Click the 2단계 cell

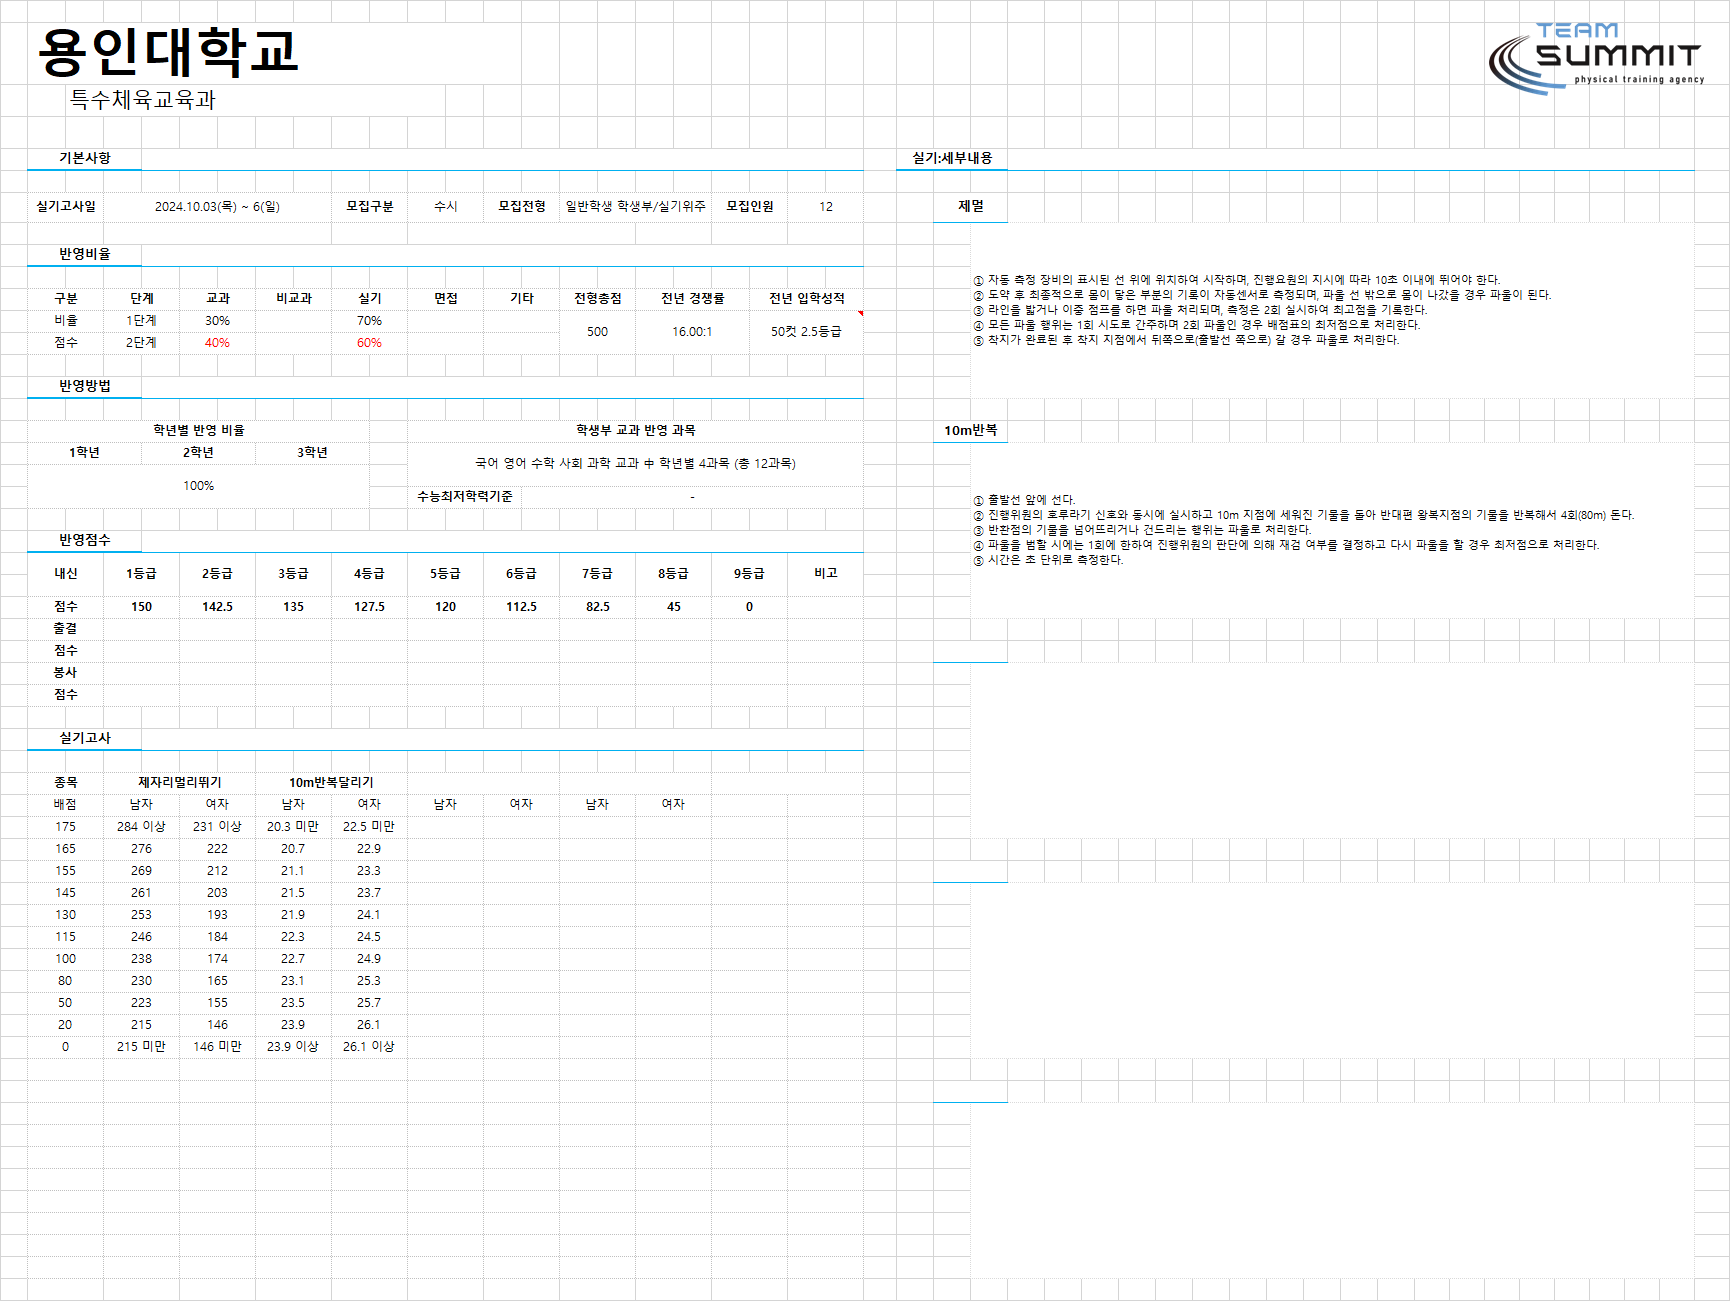tap(141, 342)
